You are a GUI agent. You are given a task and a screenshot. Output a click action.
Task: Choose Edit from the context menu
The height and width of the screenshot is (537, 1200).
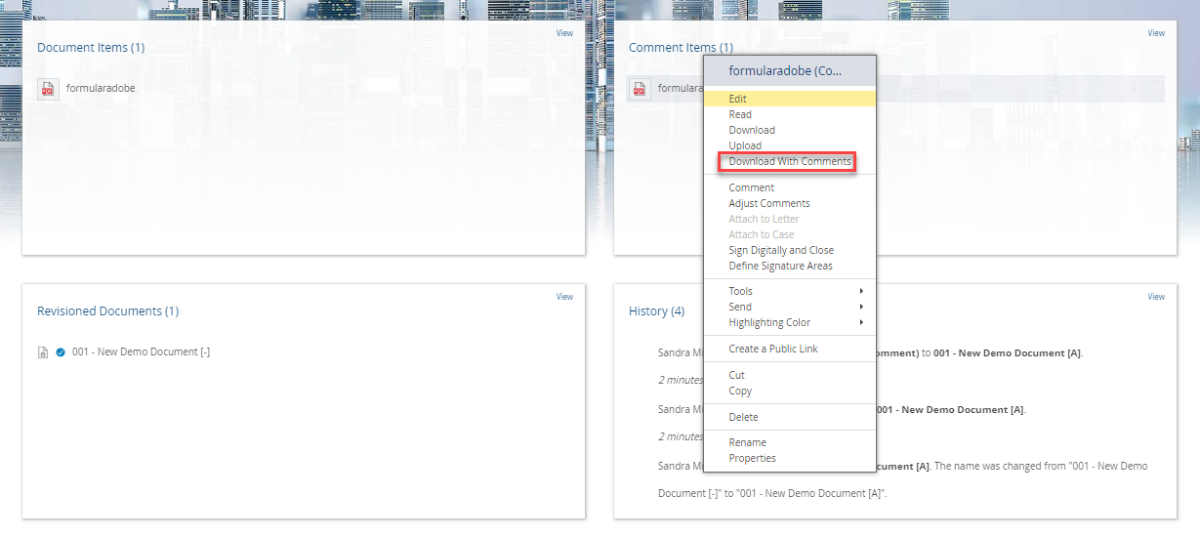[x=738, y=99]
